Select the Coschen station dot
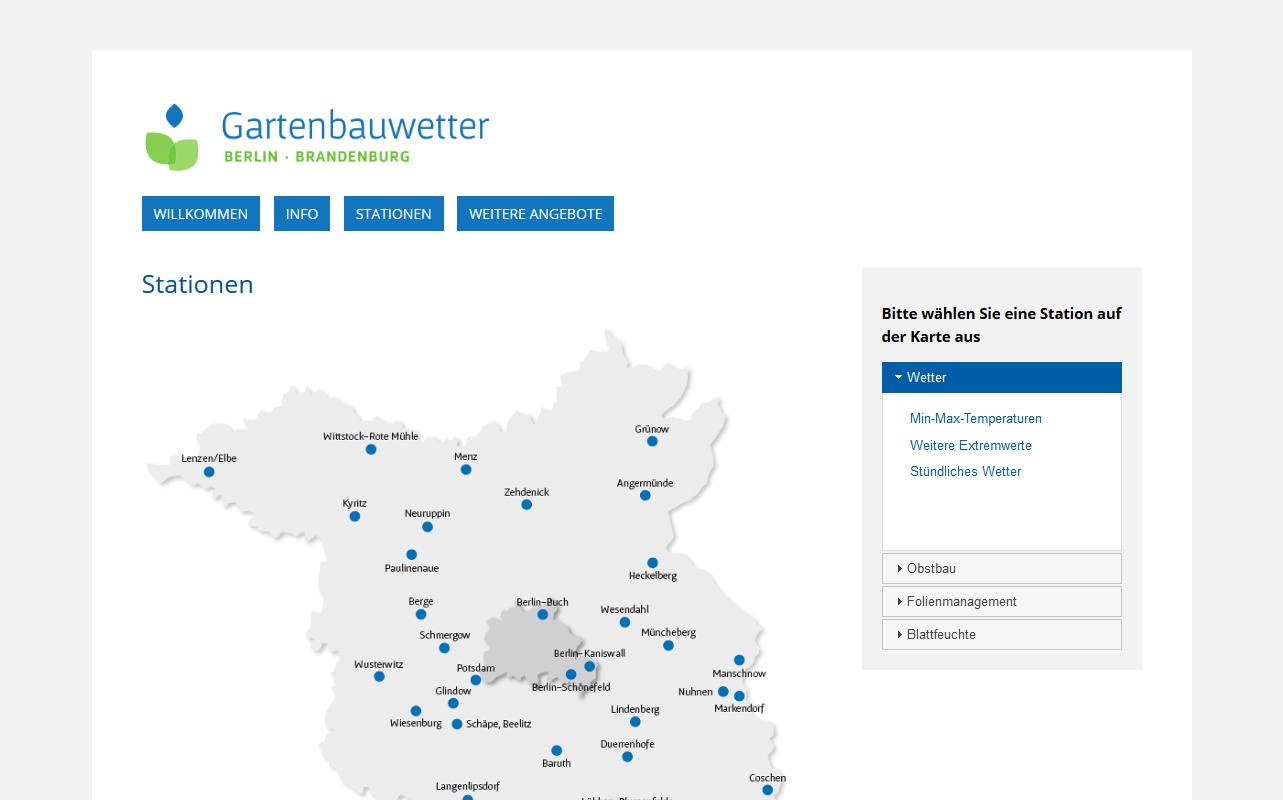This screenshot has width=1283, height=800. pyautogui.click(x=768, y=790)
